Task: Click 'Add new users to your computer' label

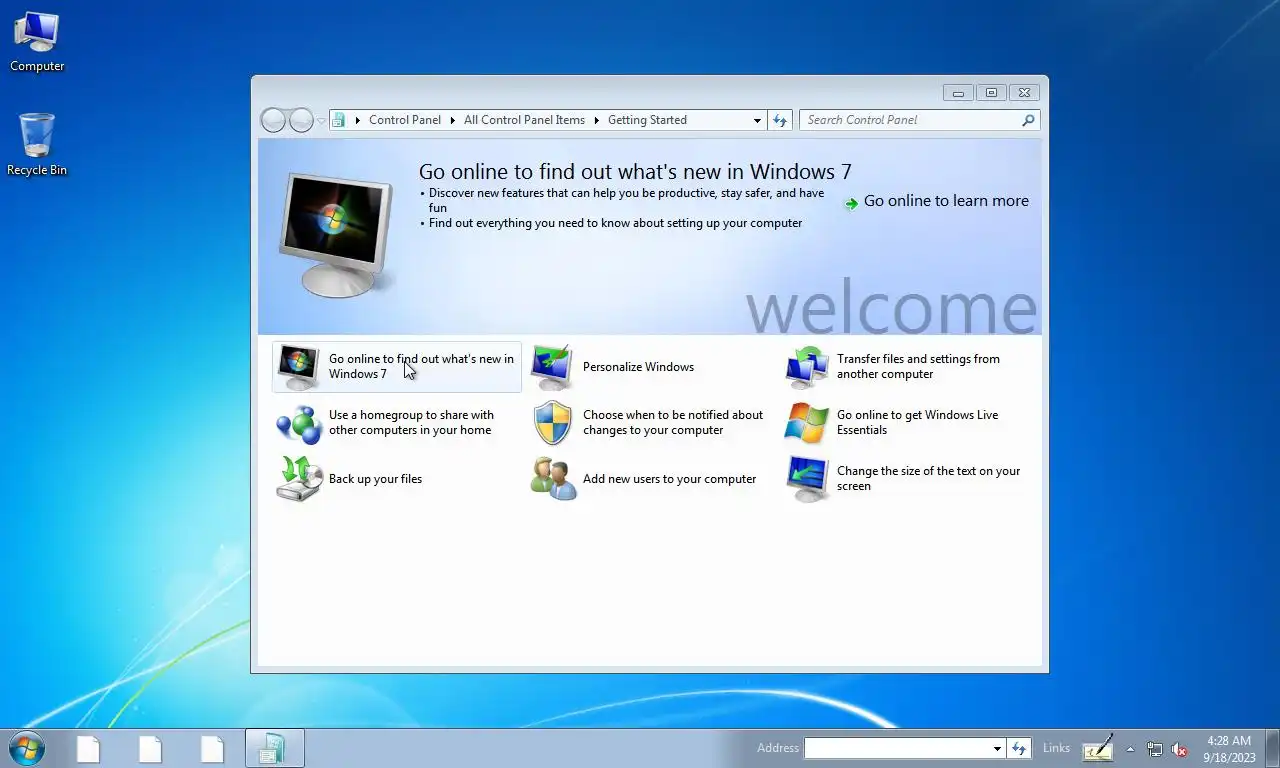Action: coord(669,479)
